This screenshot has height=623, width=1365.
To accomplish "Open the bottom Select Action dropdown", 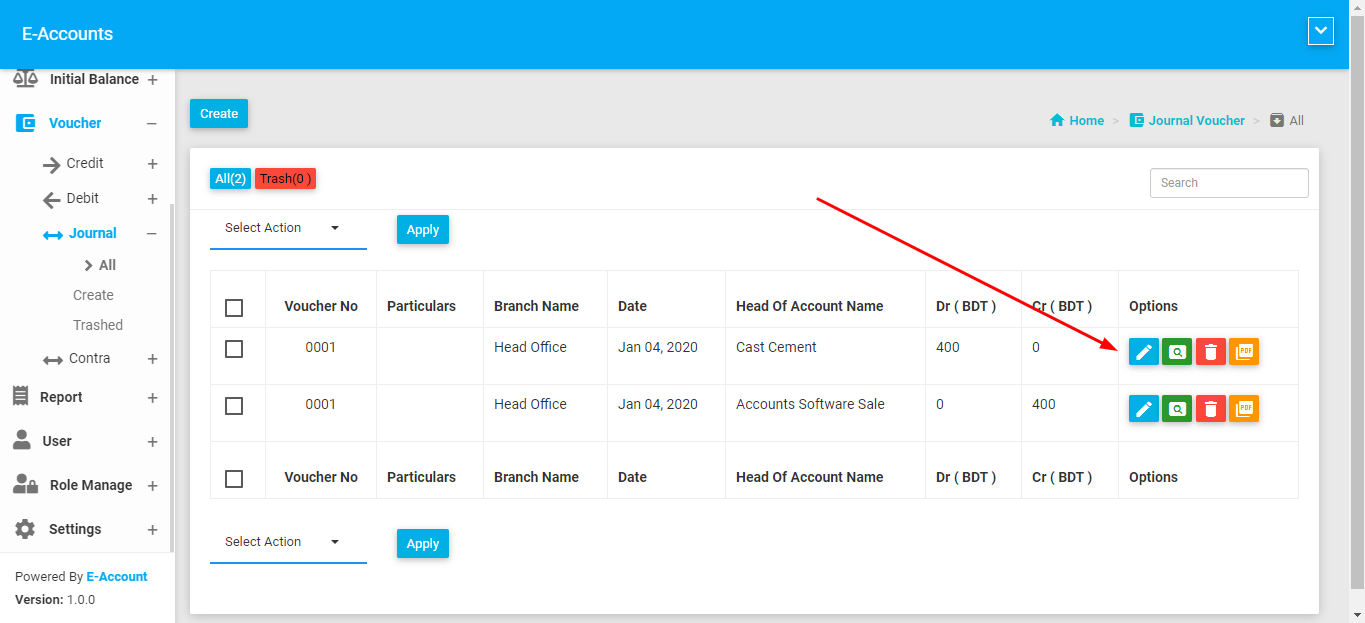I will coord(287,542).
